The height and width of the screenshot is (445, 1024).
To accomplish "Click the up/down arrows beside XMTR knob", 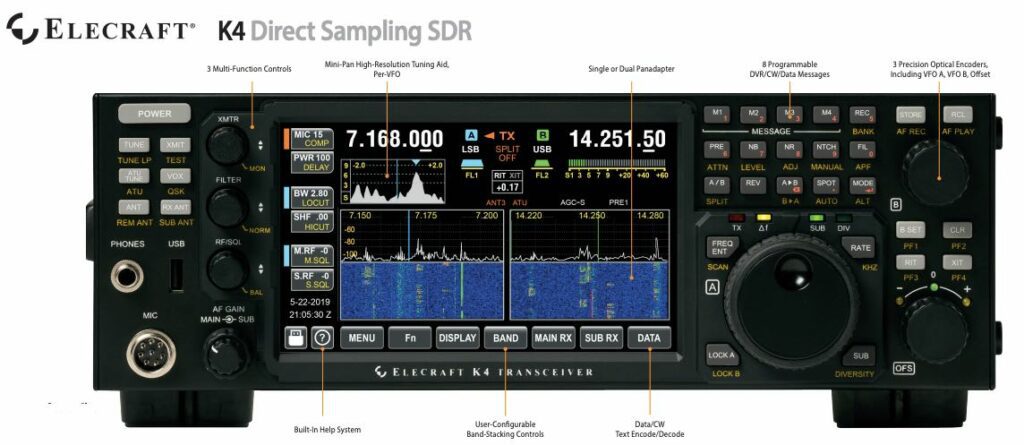I will (261, 145).
